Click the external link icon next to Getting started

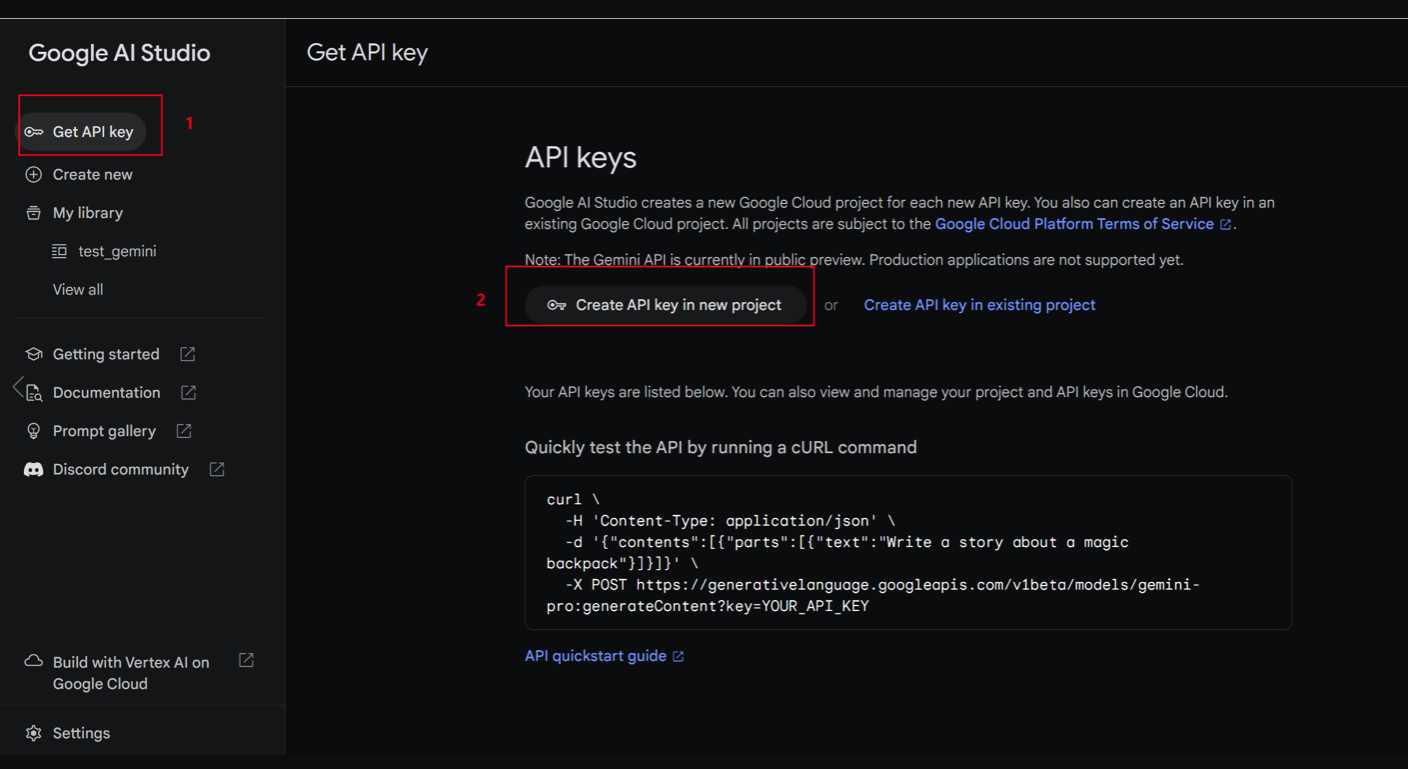click(x=187, y=354)
